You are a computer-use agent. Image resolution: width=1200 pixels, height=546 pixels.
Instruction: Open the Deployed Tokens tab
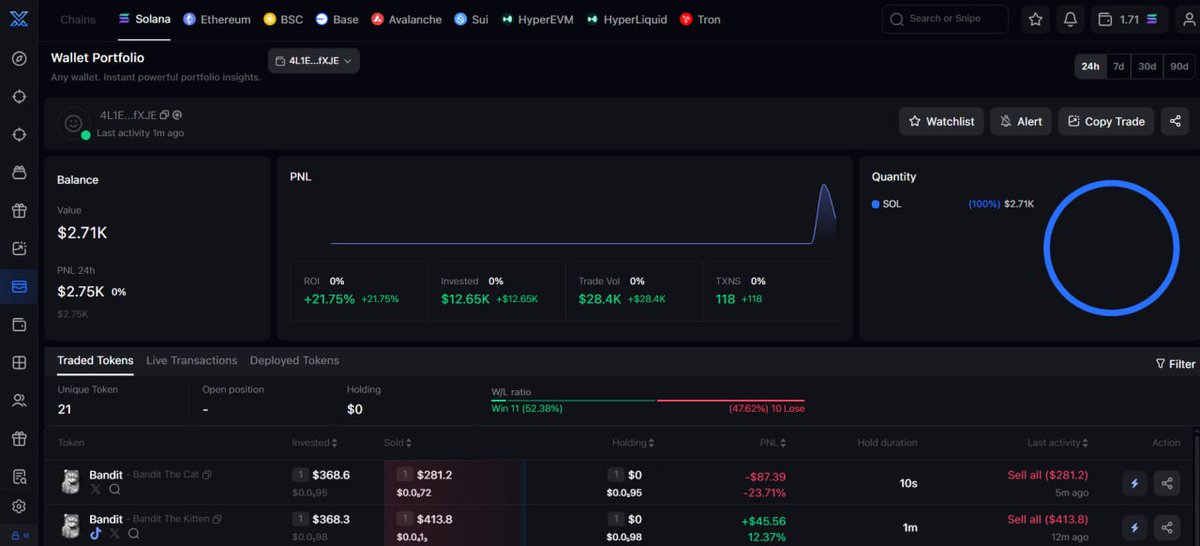[x=295, y=360]
